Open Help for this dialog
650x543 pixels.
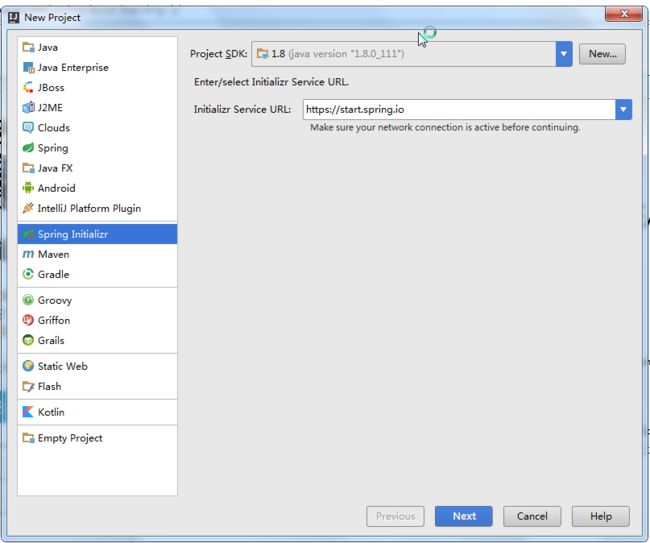pos(601,516)
